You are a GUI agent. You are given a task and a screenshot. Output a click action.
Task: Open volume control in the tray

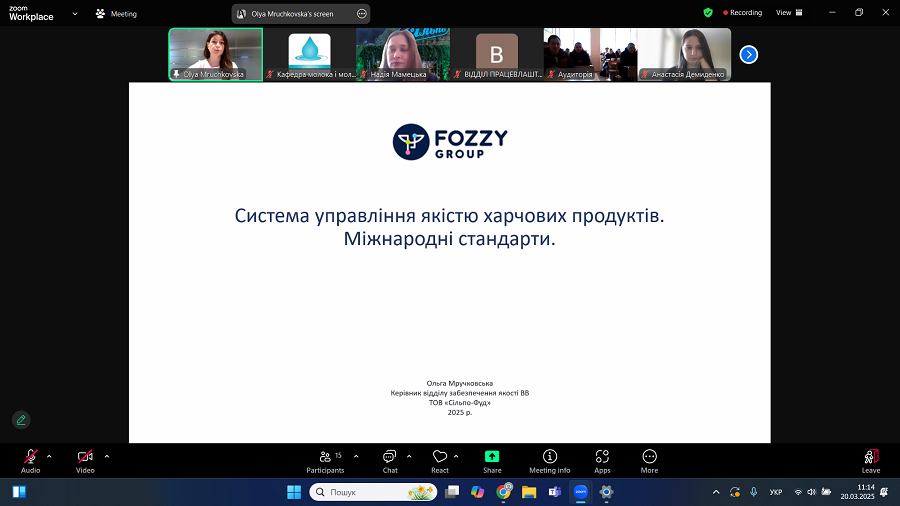[x=812, y=492]
